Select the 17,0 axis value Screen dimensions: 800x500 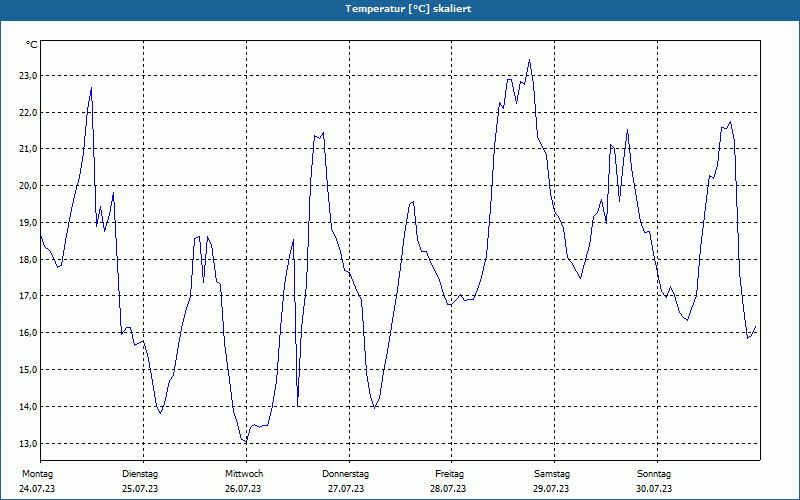[28, 295]
